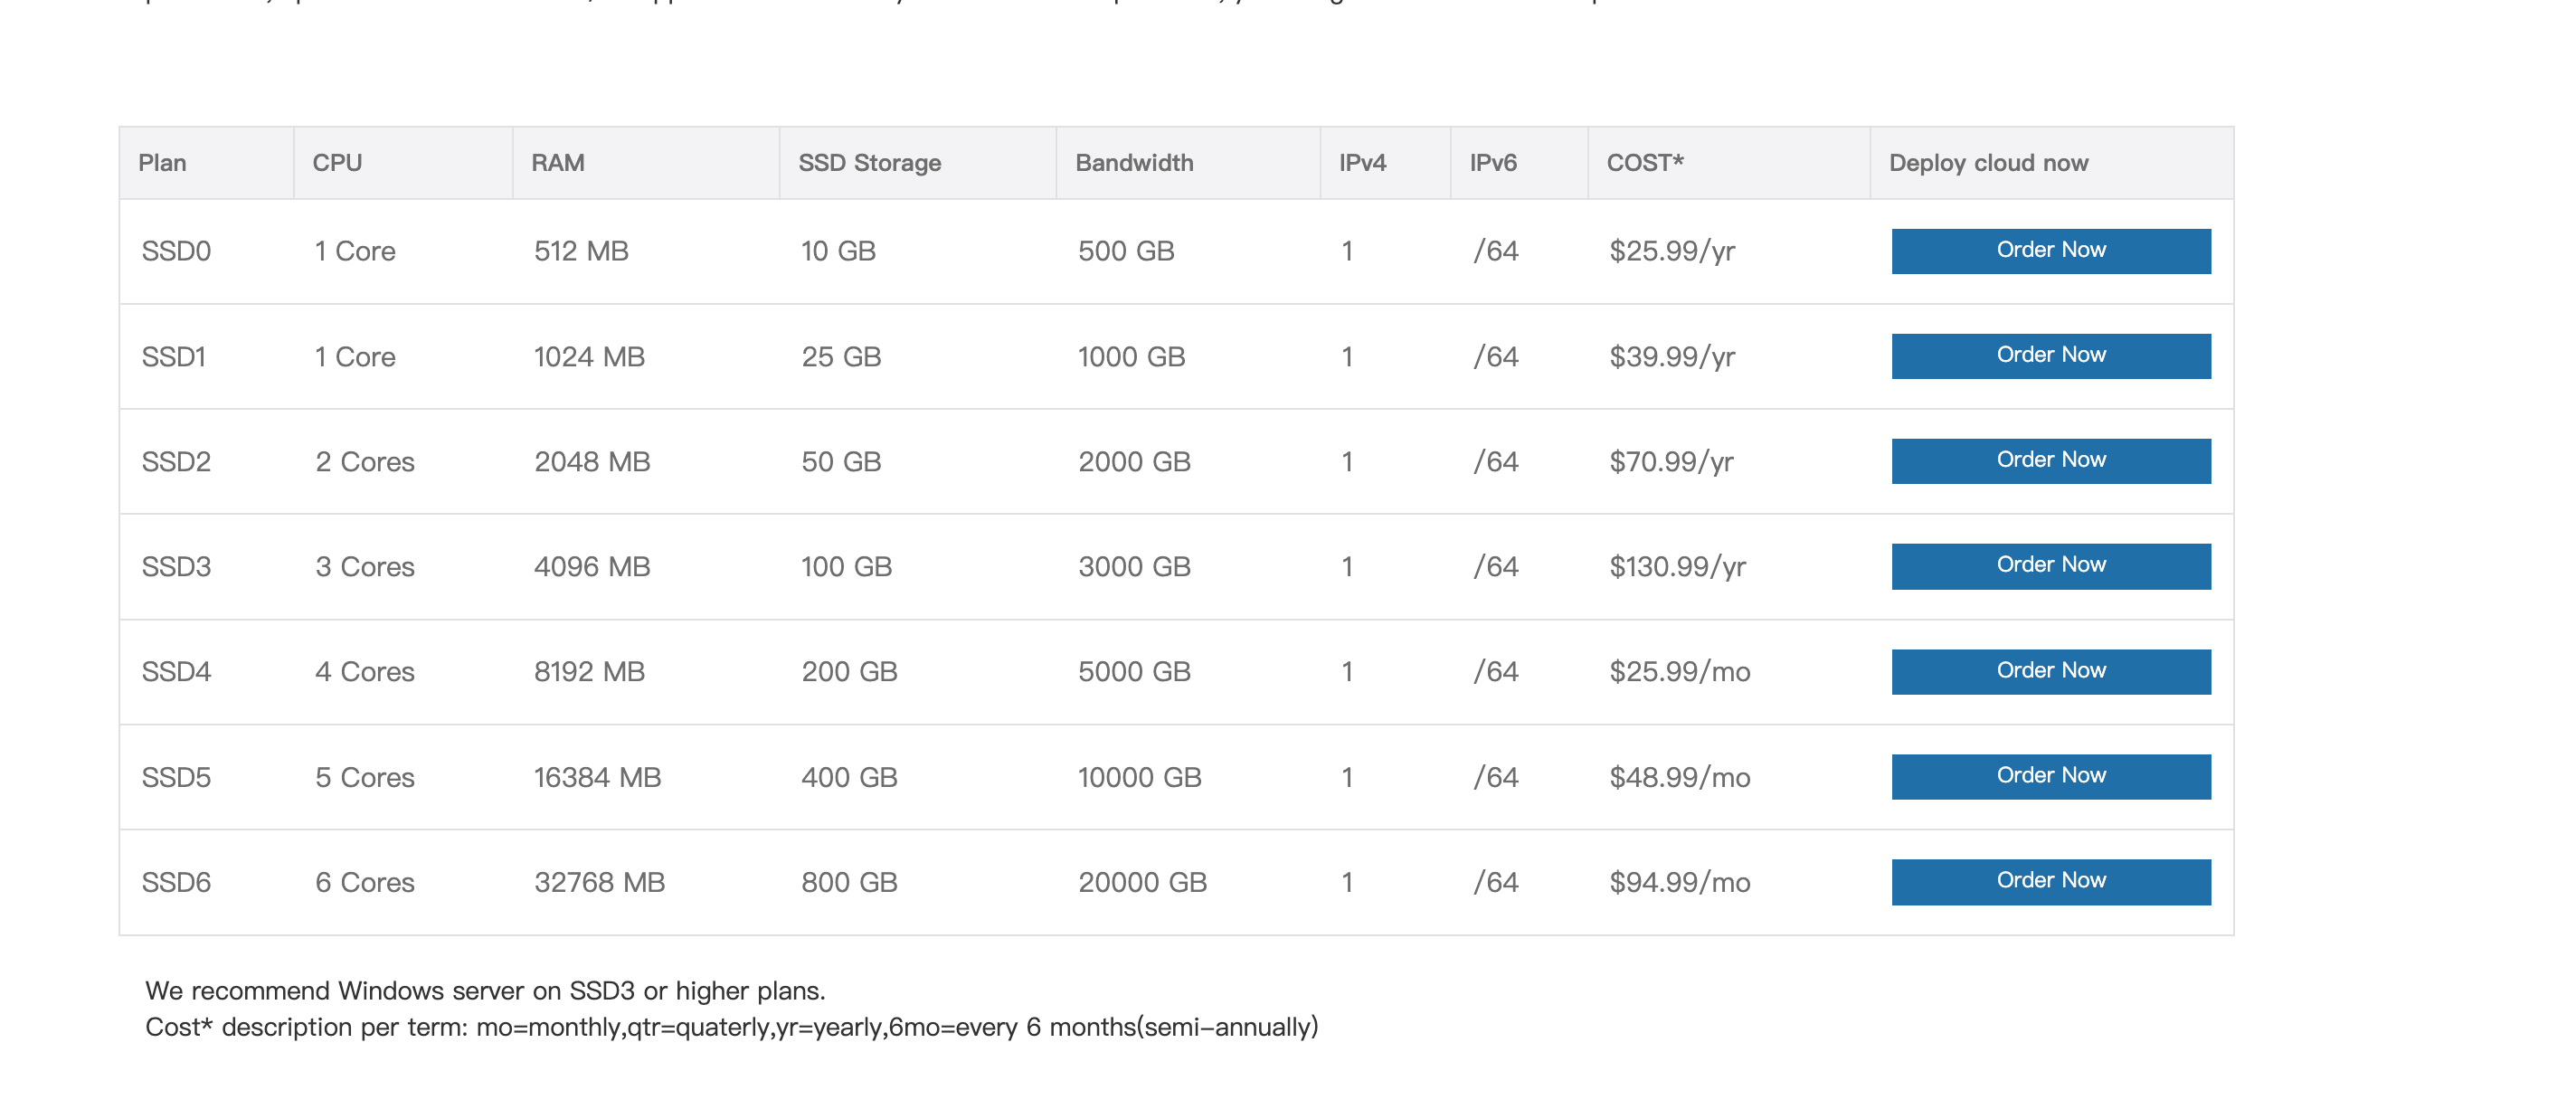Click Order Now for SSD4 plan
Image resolution: width=2576 pixels, height=1109 pixels.
(2050, 671)
